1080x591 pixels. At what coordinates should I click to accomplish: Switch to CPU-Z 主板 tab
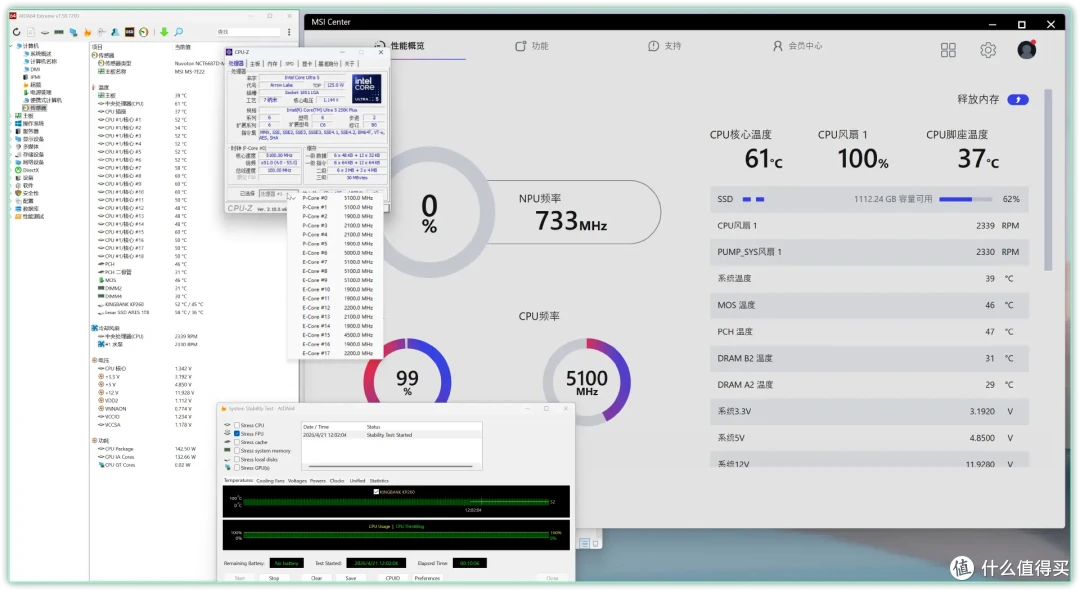[255, 64]
